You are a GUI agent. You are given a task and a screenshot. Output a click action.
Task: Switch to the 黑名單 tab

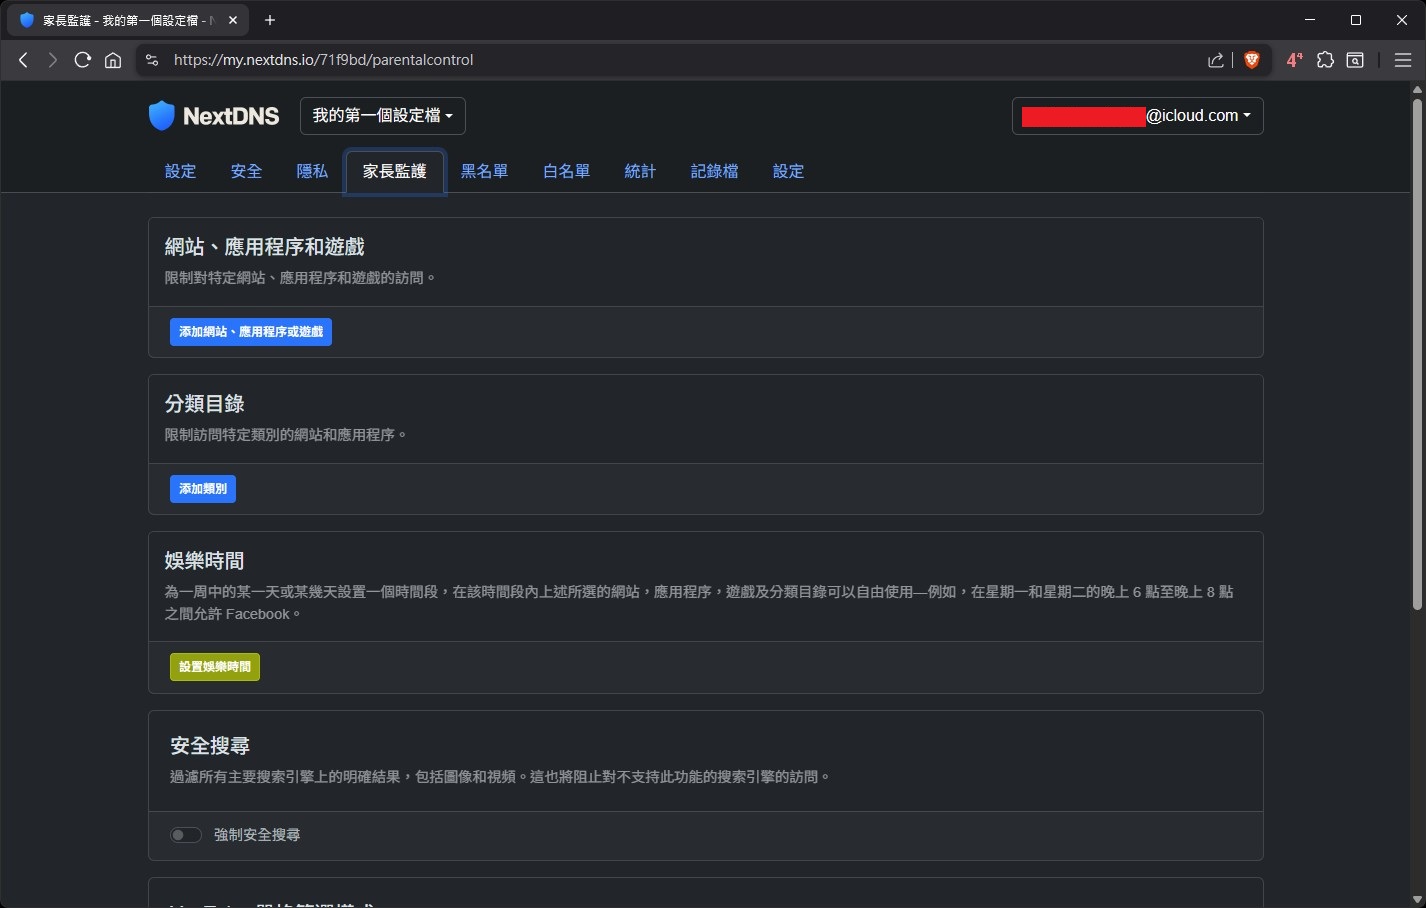tap(485, 171)
